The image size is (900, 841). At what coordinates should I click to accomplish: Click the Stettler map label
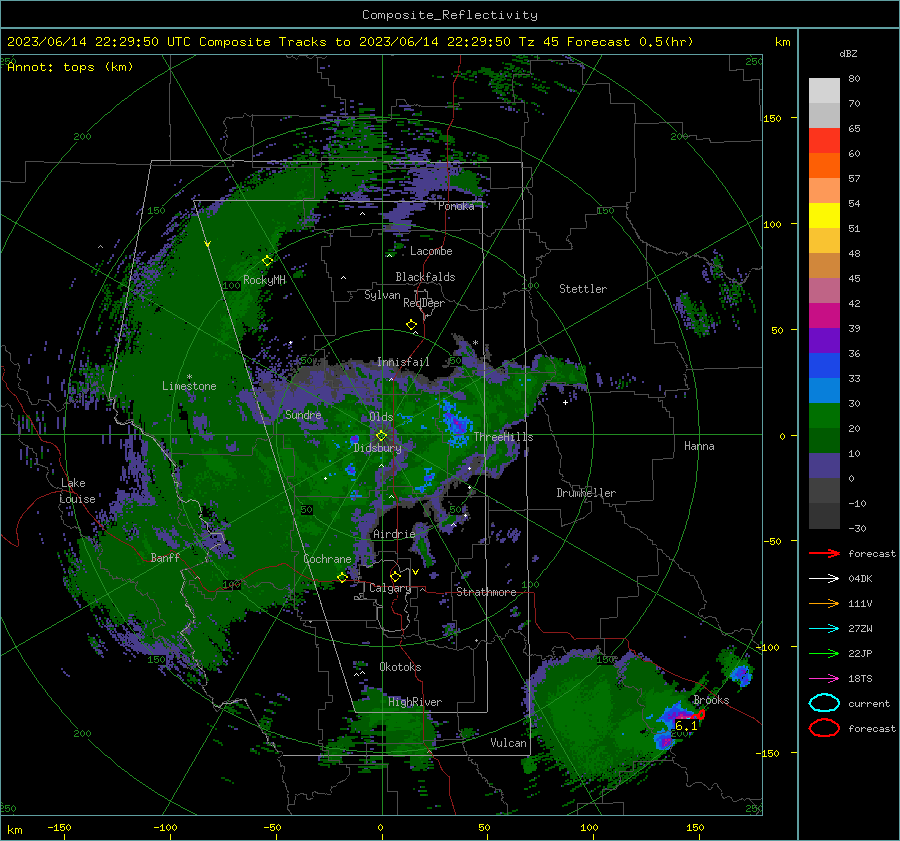(583, 289)
